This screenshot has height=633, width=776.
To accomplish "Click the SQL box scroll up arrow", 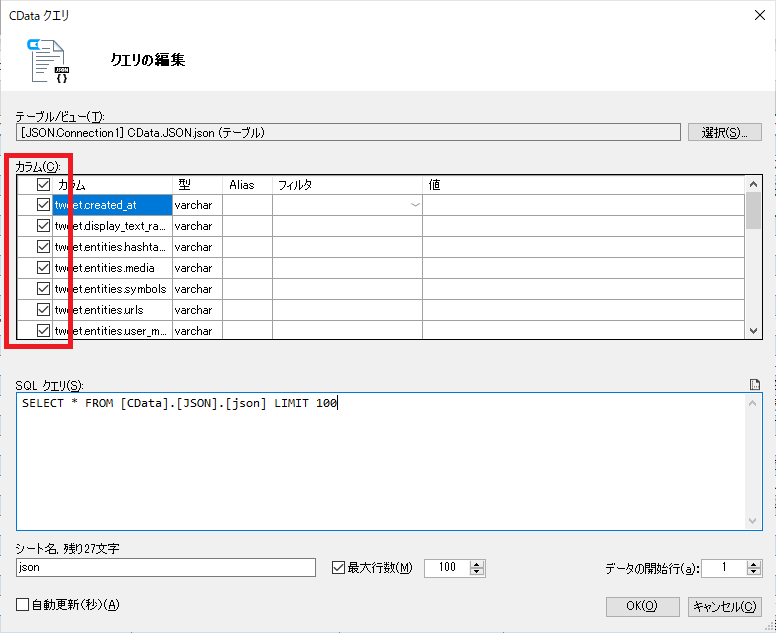I will [x=753, y=403].
